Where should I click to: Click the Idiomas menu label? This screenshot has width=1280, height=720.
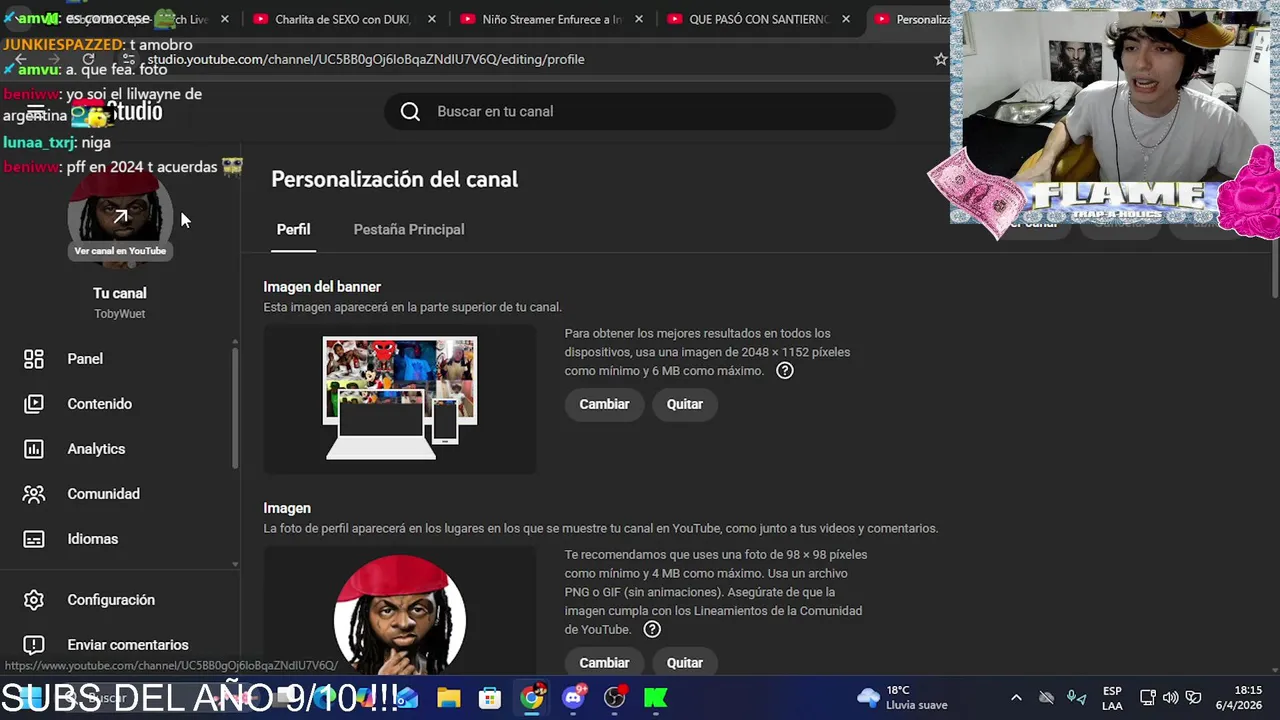(x=93, y=539)
